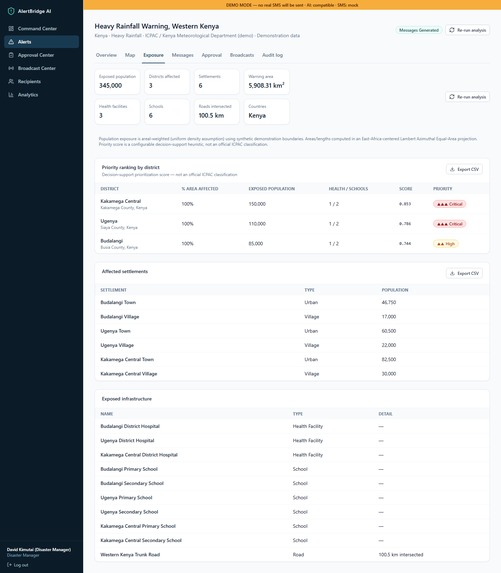Click Budalangi District Hospital row
Image resolution: width=501 pixels, height=573 pixels.
coord(292,426)
